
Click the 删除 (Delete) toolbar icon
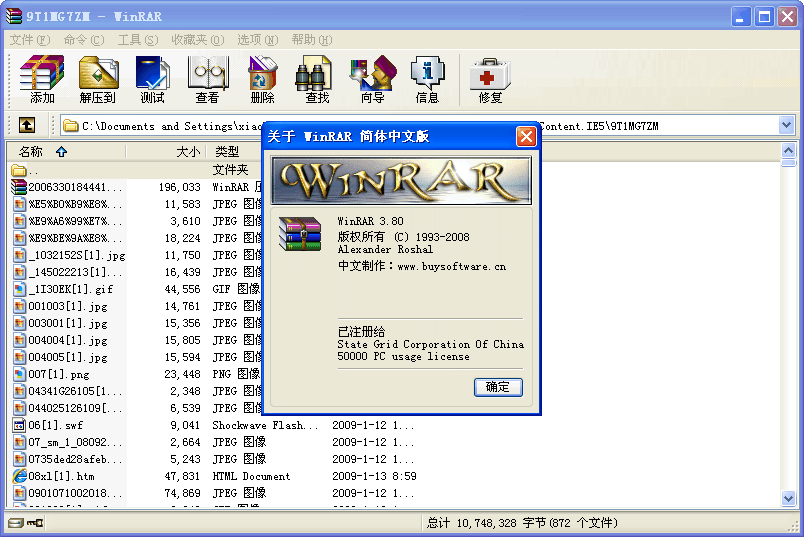coord(262,79)
